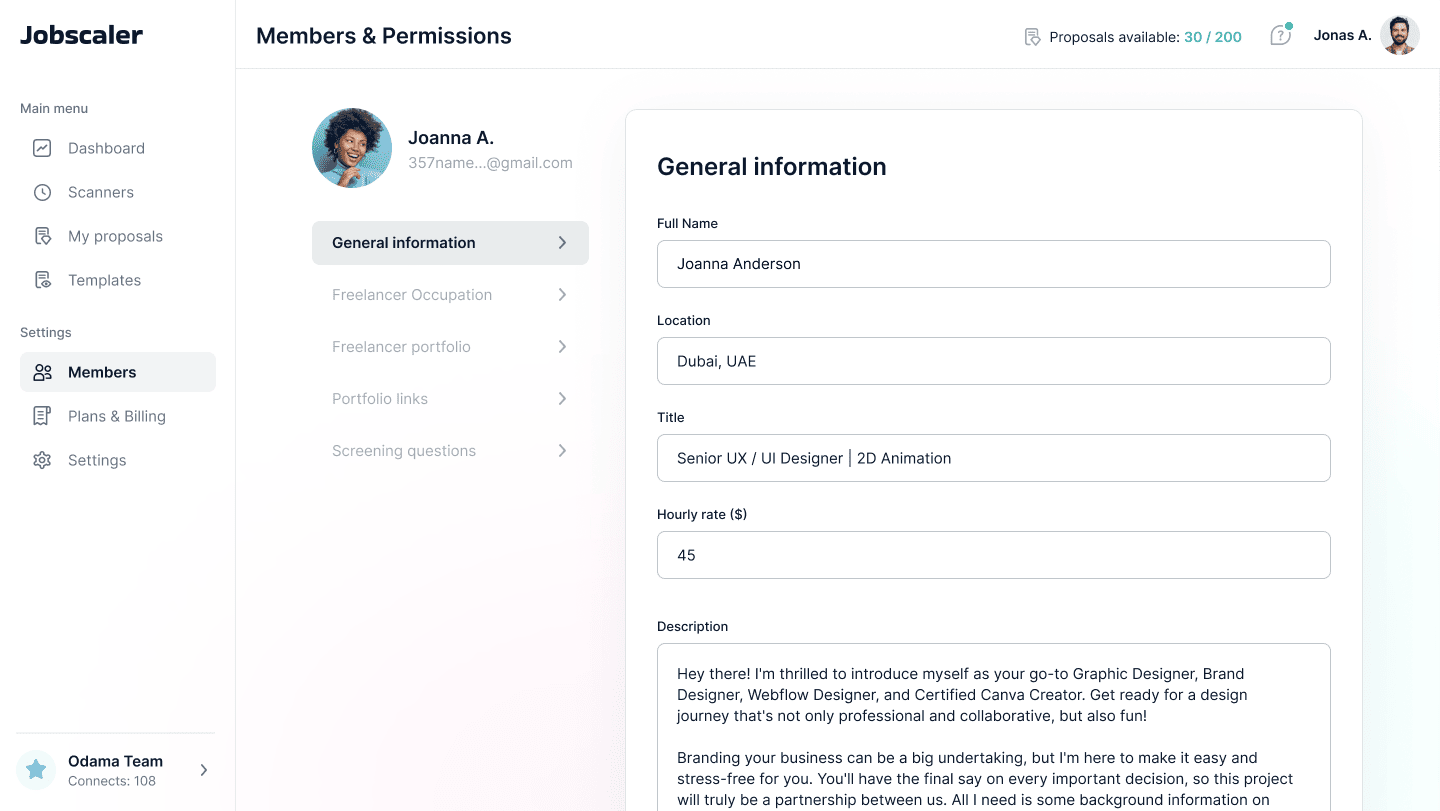Click the Joanna A. name heading
This screenshot has width=1440, height=811.
pos(451,138)
